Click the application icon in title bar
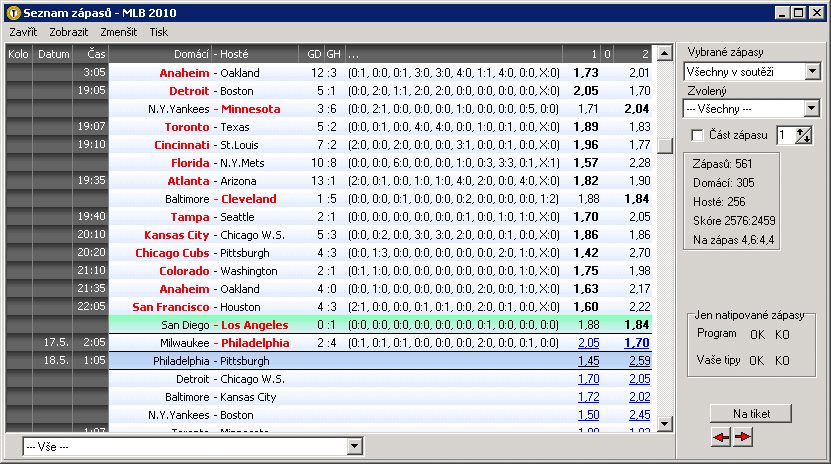 point(14,13)
